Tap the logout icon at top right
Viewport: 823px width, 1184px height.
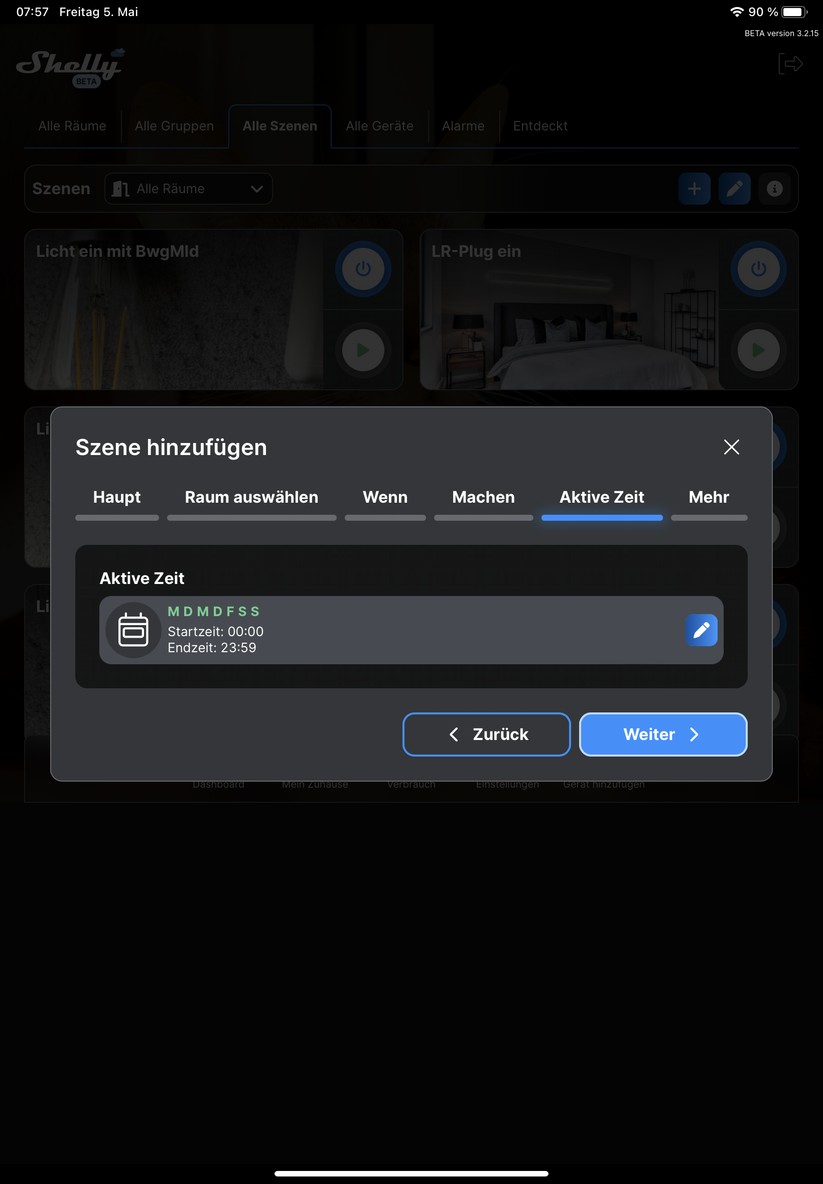coord(790,64)
